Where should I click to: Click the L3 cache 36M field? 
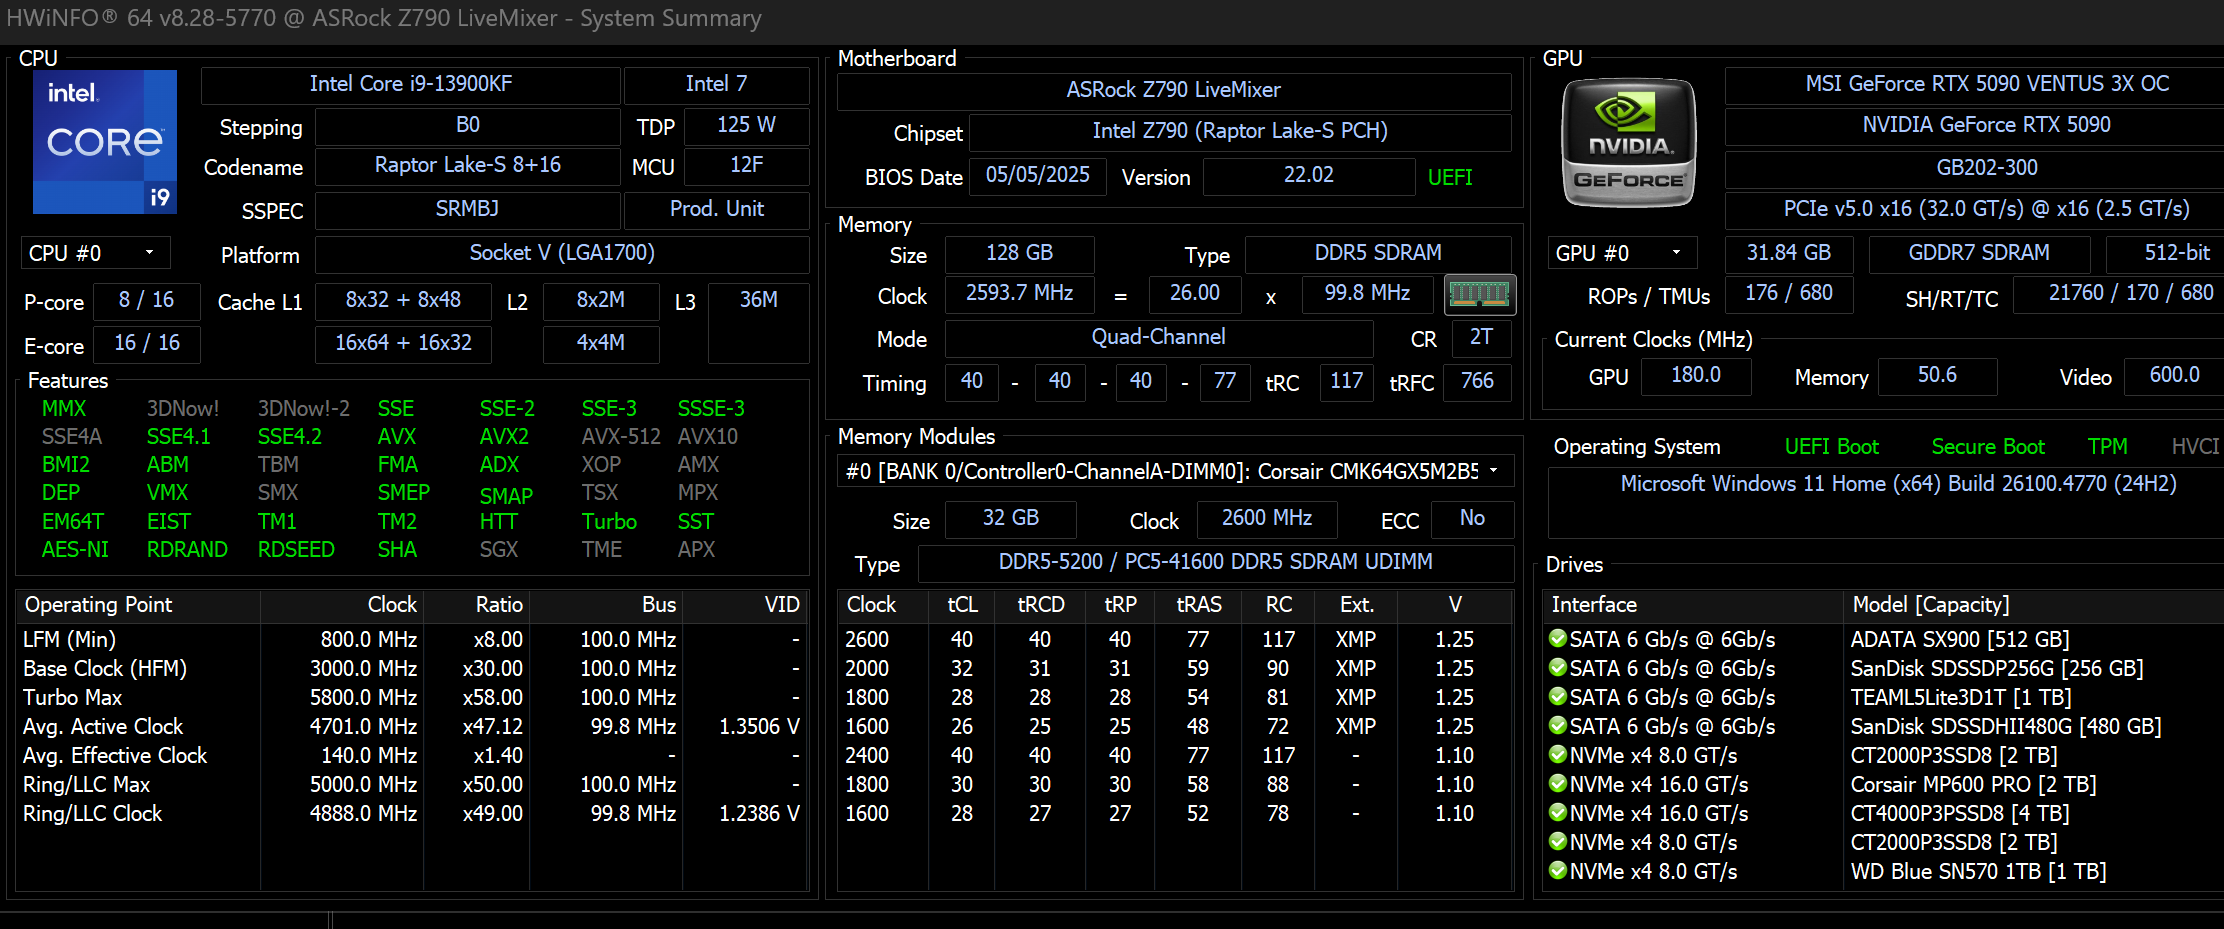[x=758, y=322]
